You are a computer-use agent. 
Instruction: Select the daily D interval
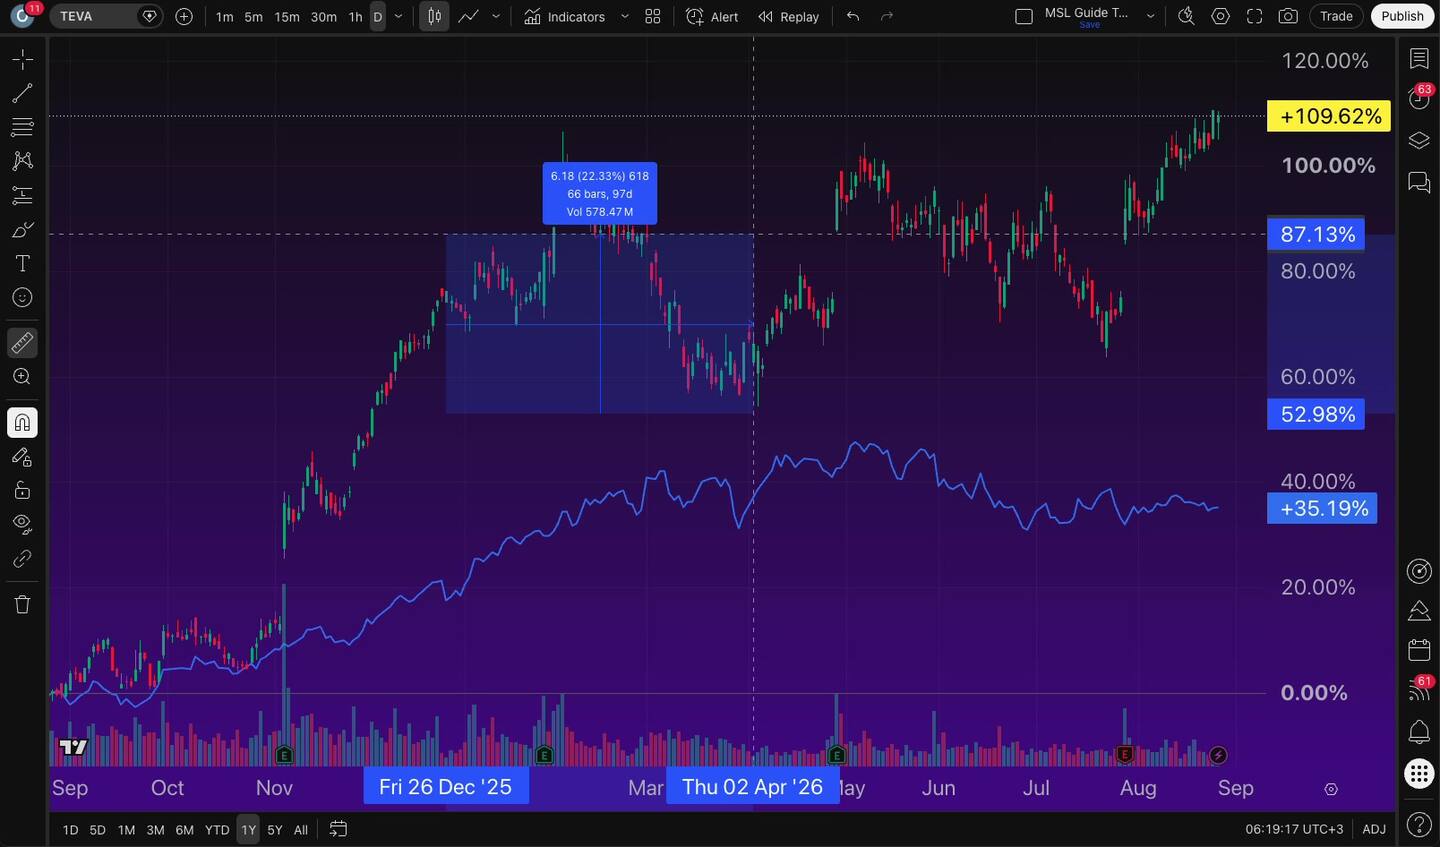click(378, 17)
